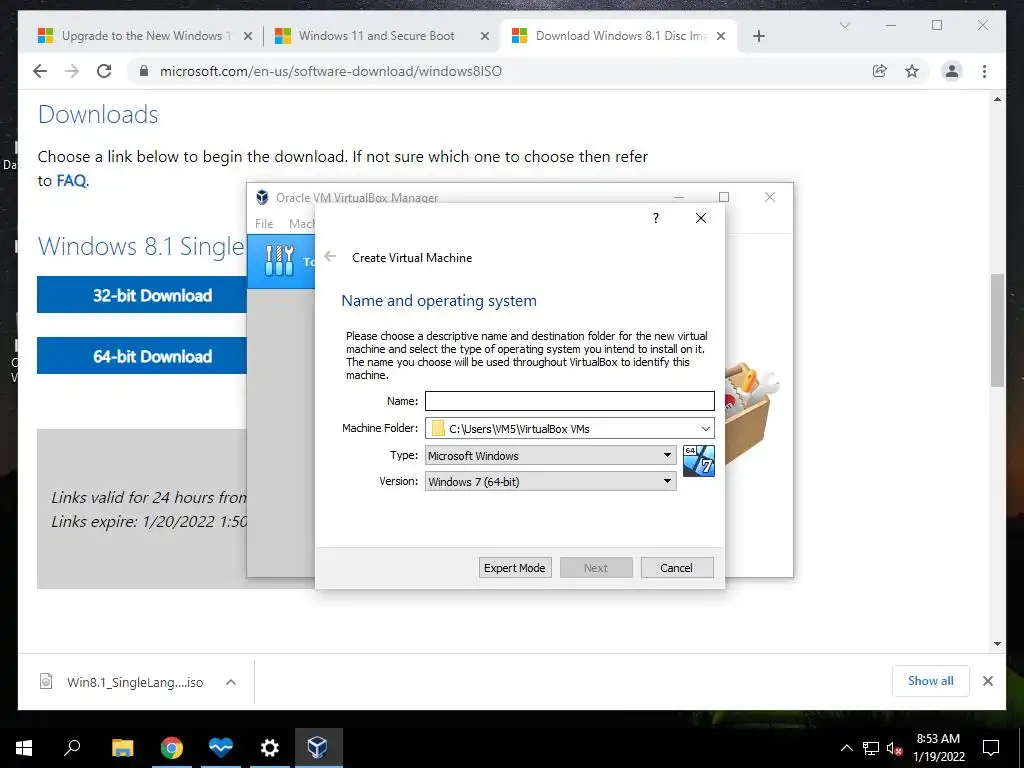Click the padlock site info icon
The height and width of the screenshot is (768, 1024).
pyautogui.click(x=144, y=71)
